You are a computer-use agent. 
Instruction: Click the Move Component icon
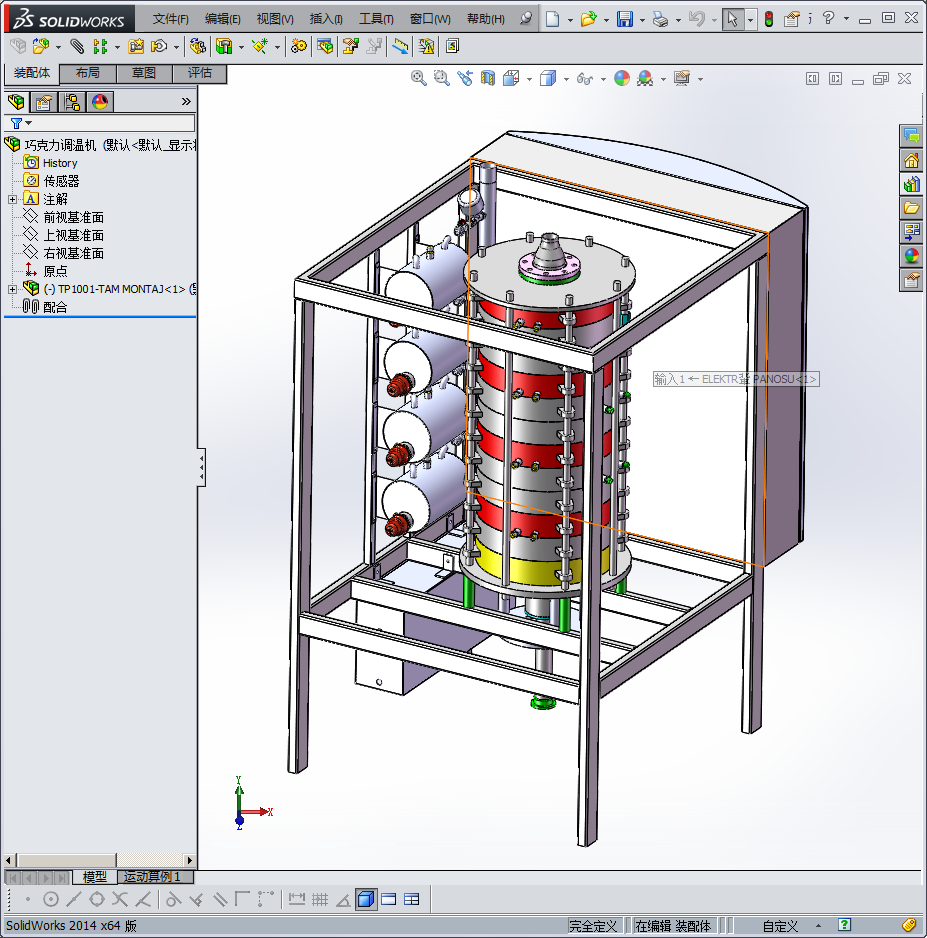(x=160, y=46)
